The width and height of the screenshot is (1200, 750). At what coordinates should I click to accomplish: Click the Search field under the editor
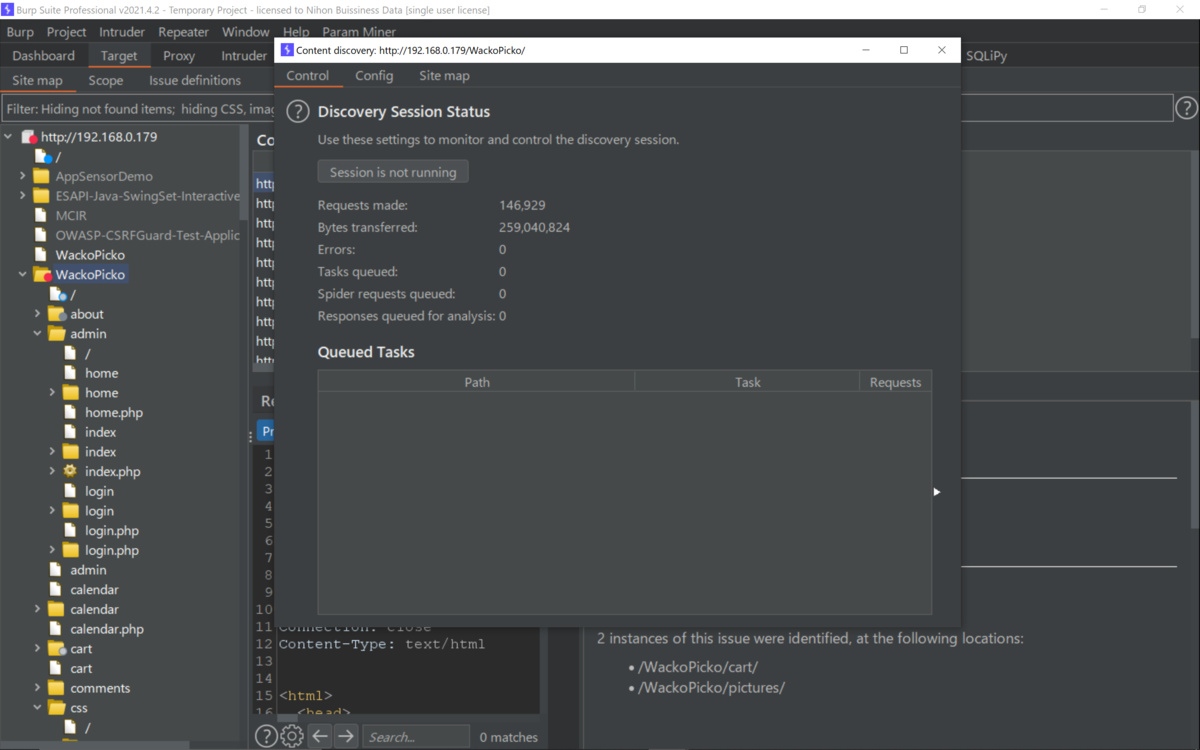coord(415,737)
